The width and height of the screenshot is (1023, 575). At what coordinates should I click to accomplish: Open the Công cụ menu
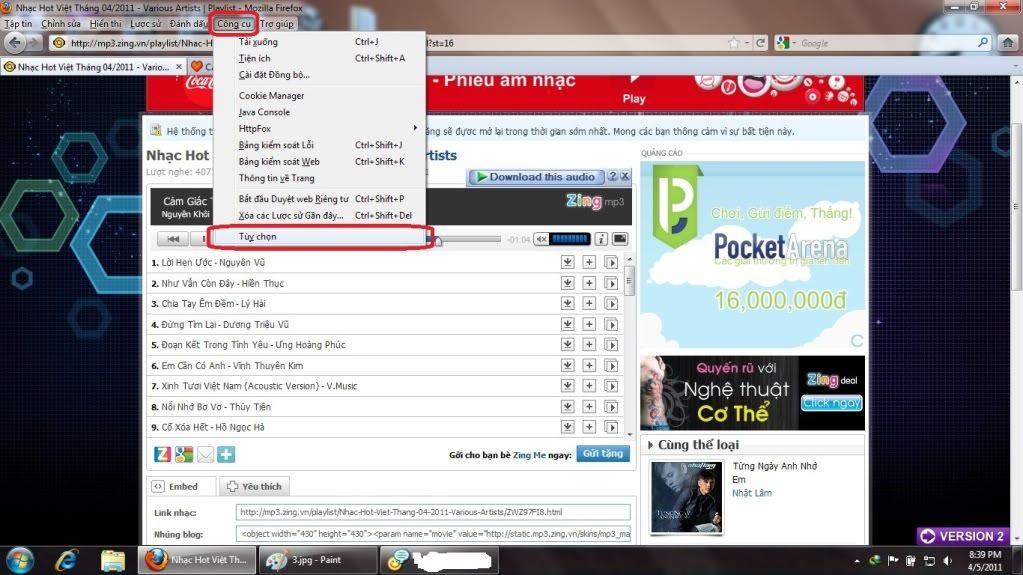click(234, 23)
